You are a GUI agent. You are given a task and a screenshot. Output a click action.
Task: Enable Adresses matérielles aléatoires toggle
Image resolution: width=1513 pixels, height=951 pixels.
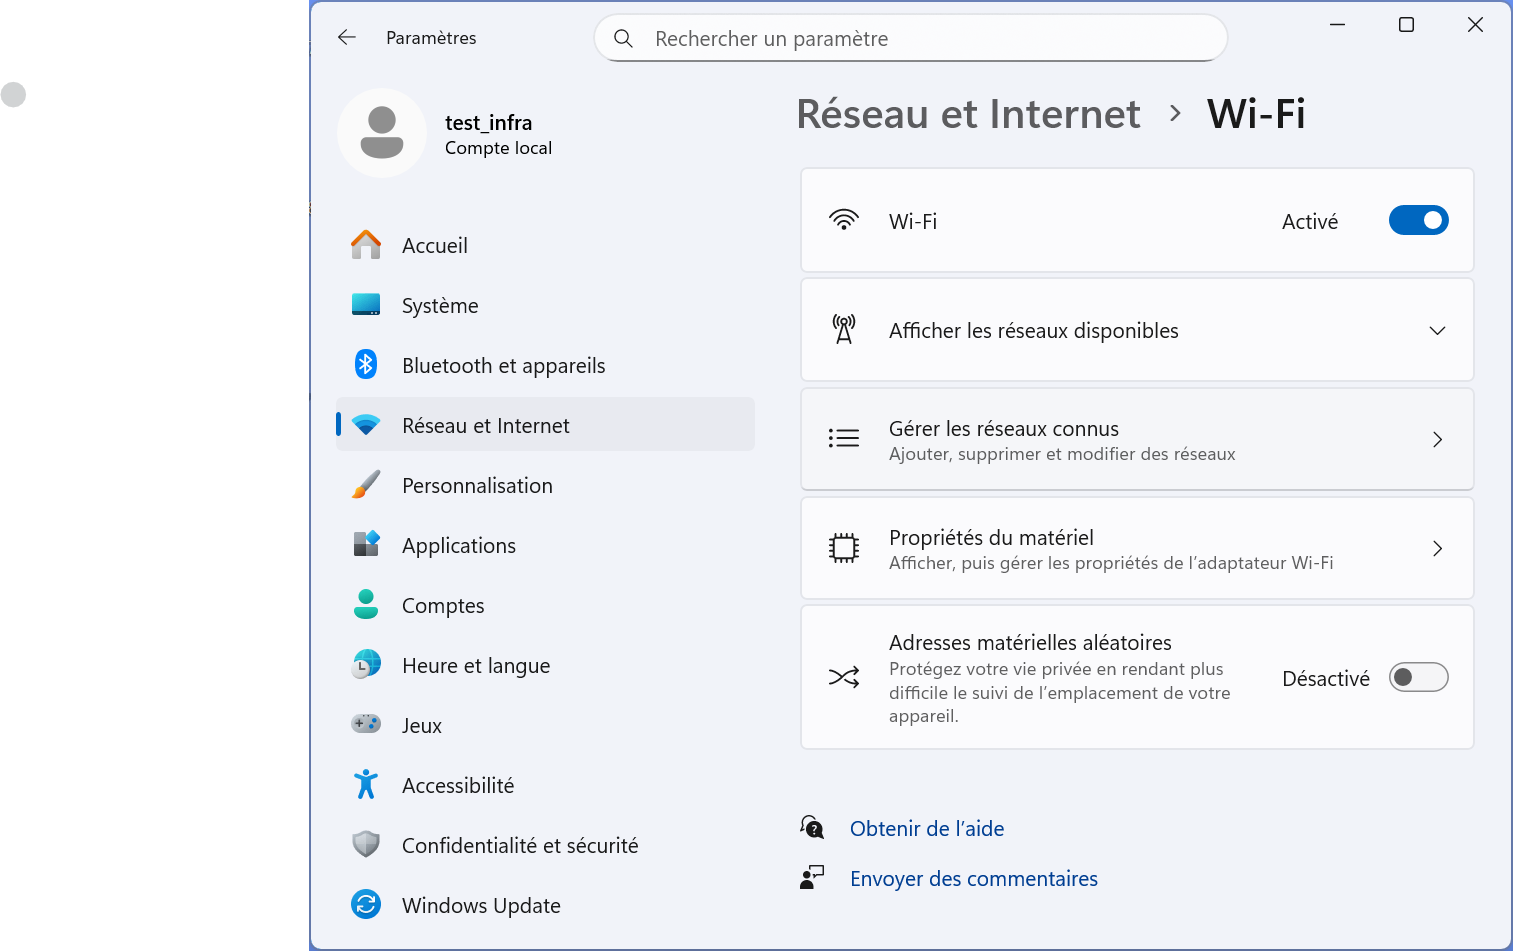point(1418,678)
